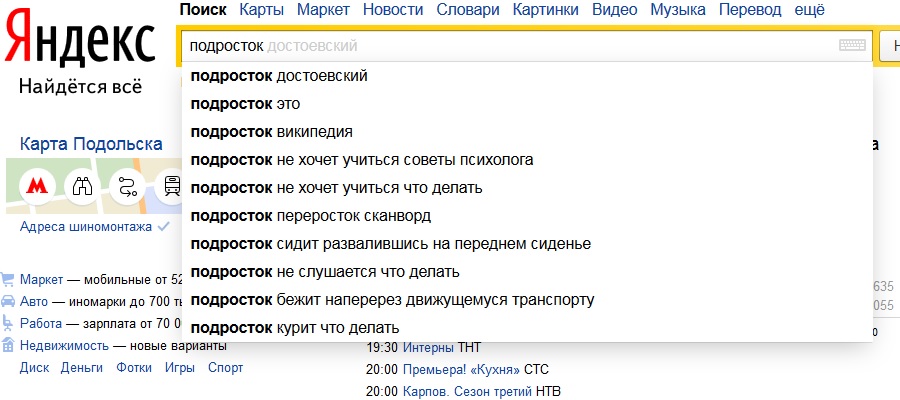Click the binoculars panorama icon
Viewport: 900px width, 400px height.
(81, 186)
